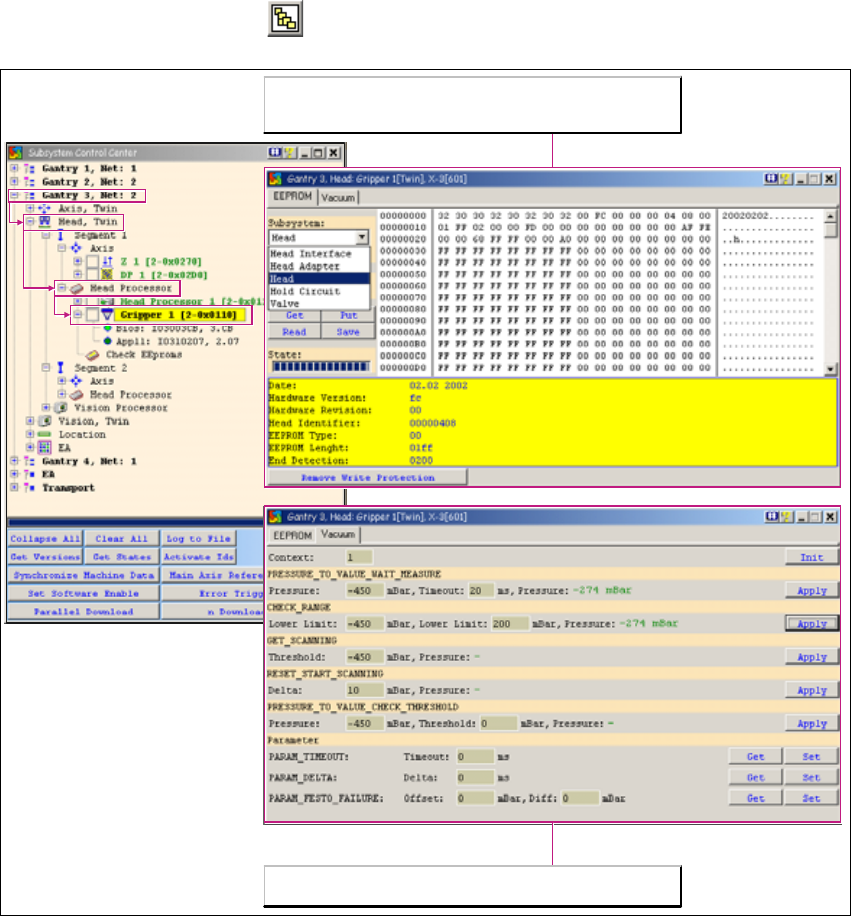851x916 pixels.
Task: Click the DP 1 node icon
Action: coord(107,275)
